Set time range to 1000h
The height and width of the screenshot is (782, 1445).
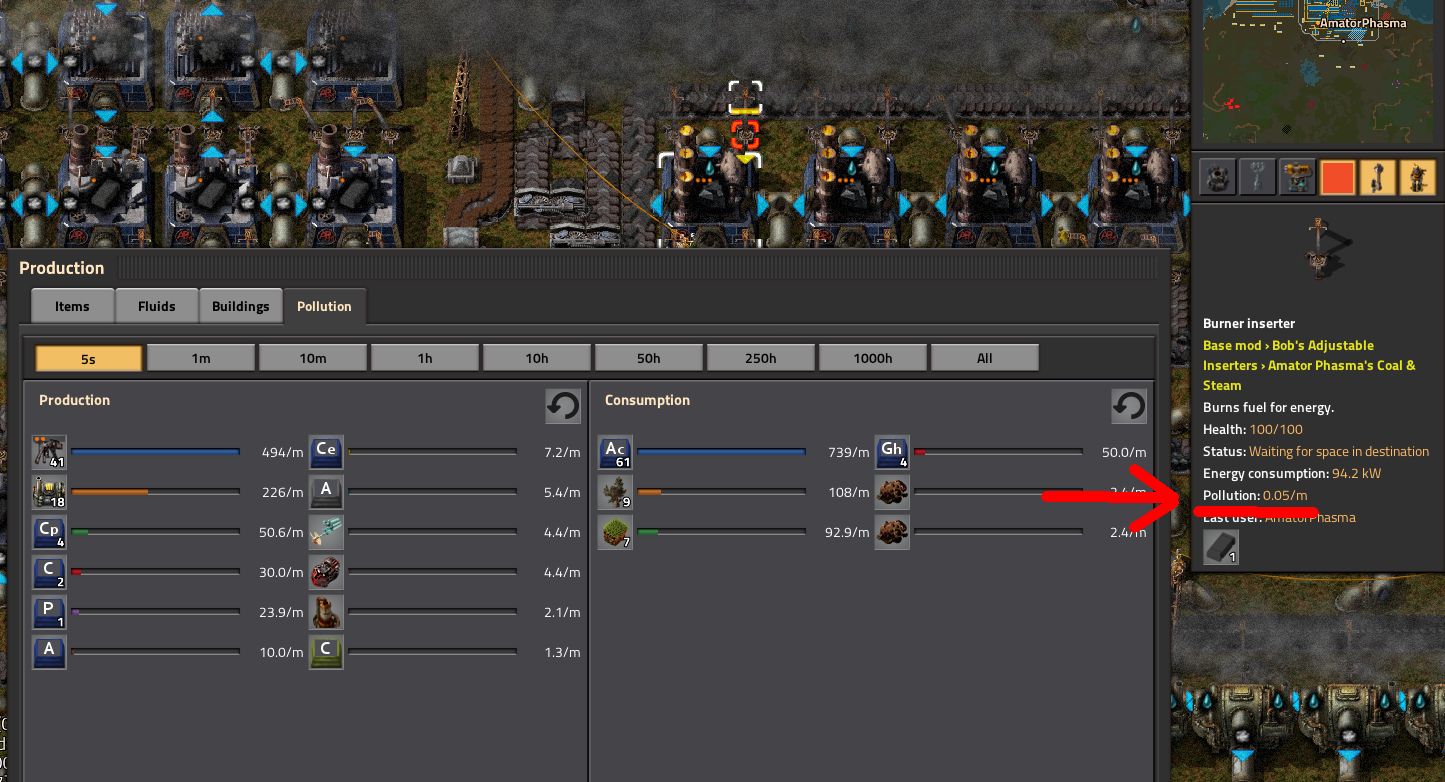[x=872, y=358]
